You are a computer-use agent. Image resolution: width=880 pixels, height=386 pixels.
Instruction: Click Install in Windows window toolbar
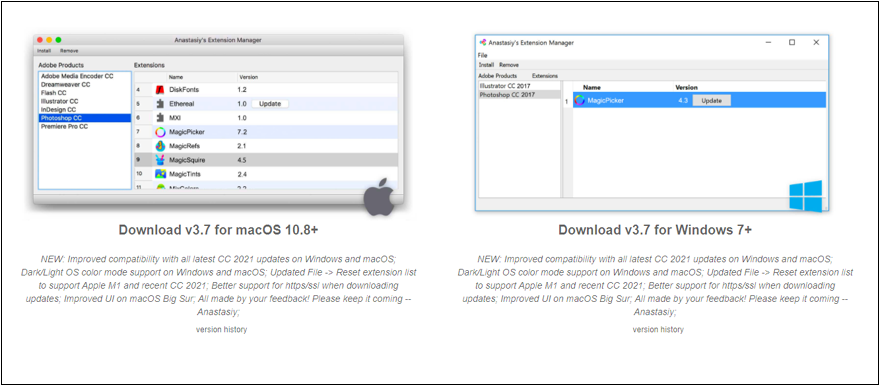tap(486, 65)
